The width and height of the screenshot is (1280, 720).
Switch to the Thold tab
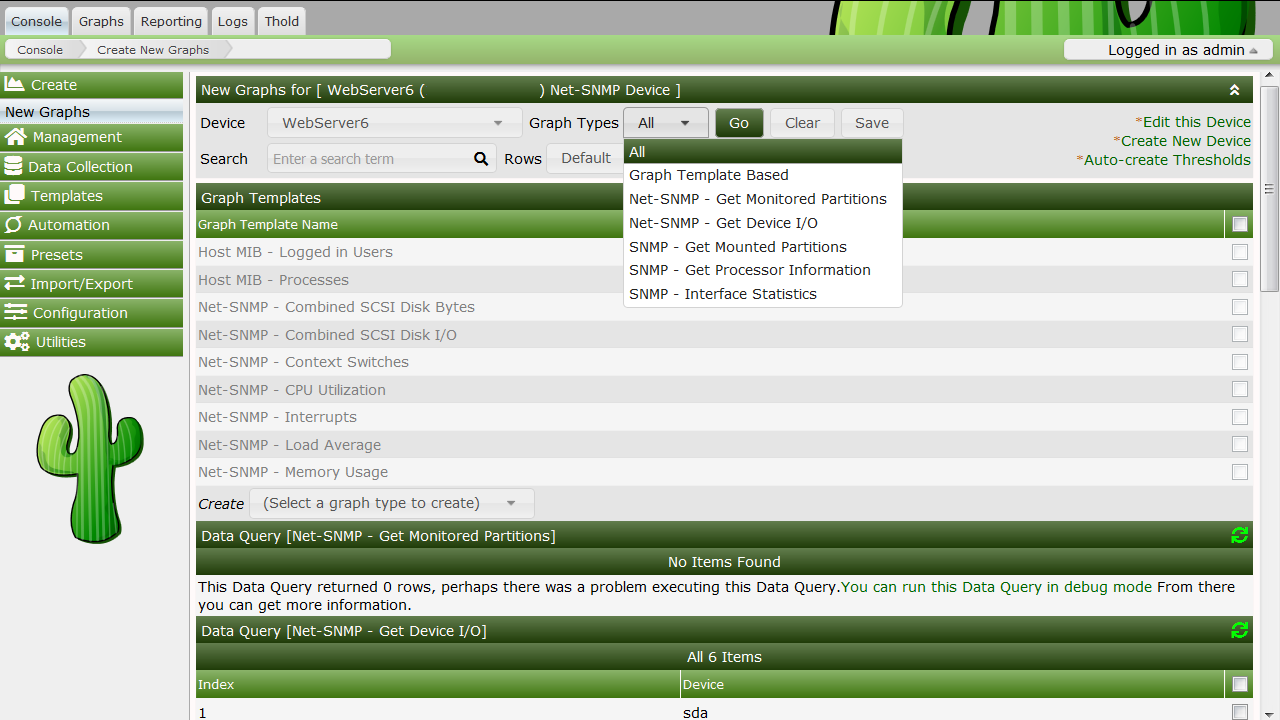tap(281, 21)
